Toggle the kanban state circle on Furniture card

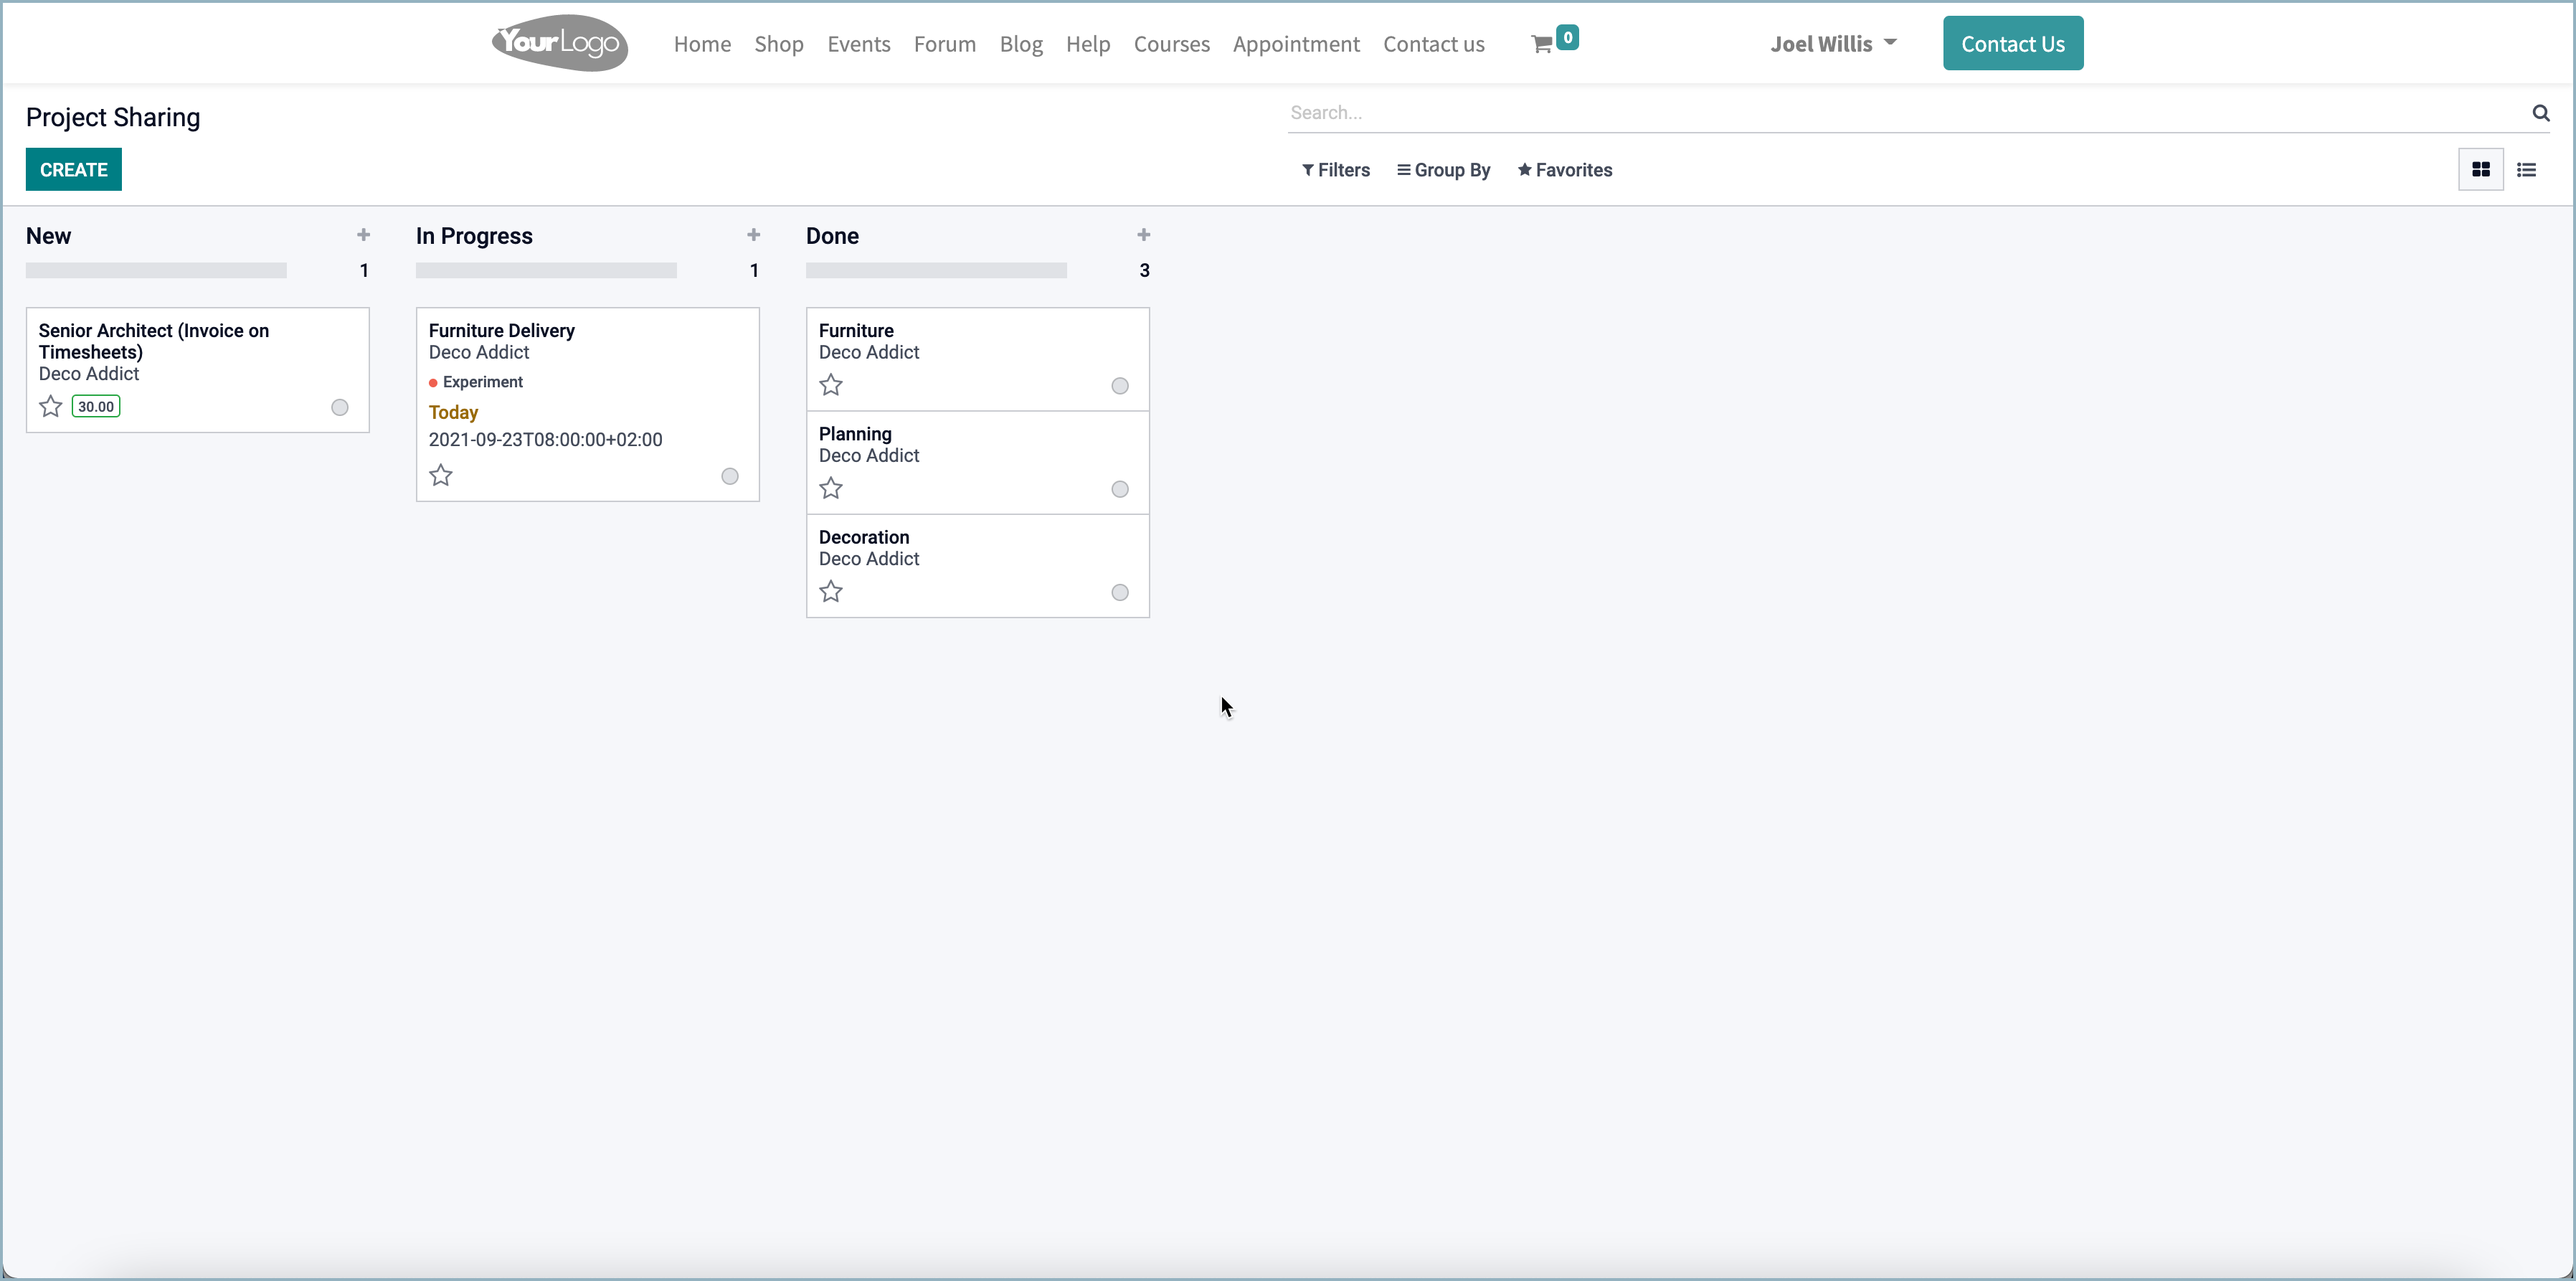(x=1119, y=386)
